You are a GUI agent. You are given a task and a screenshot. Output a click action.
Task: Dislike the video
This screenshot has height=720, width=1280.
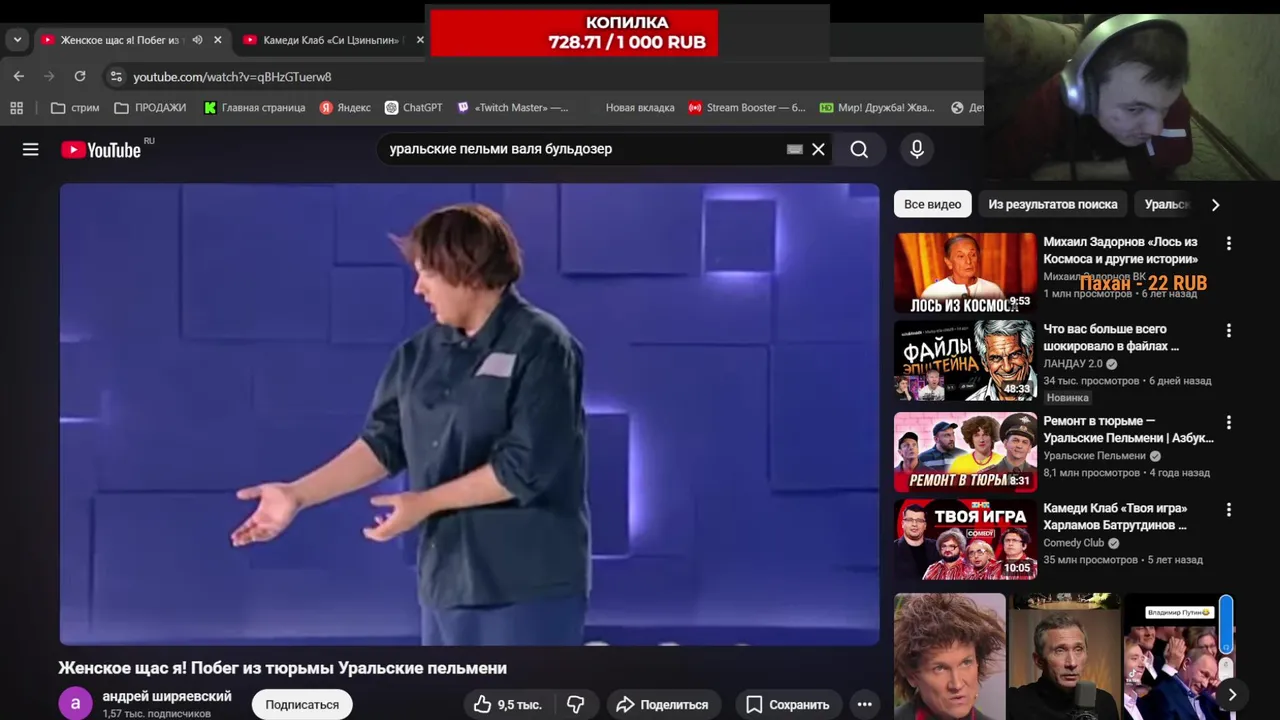pos(576,704)
